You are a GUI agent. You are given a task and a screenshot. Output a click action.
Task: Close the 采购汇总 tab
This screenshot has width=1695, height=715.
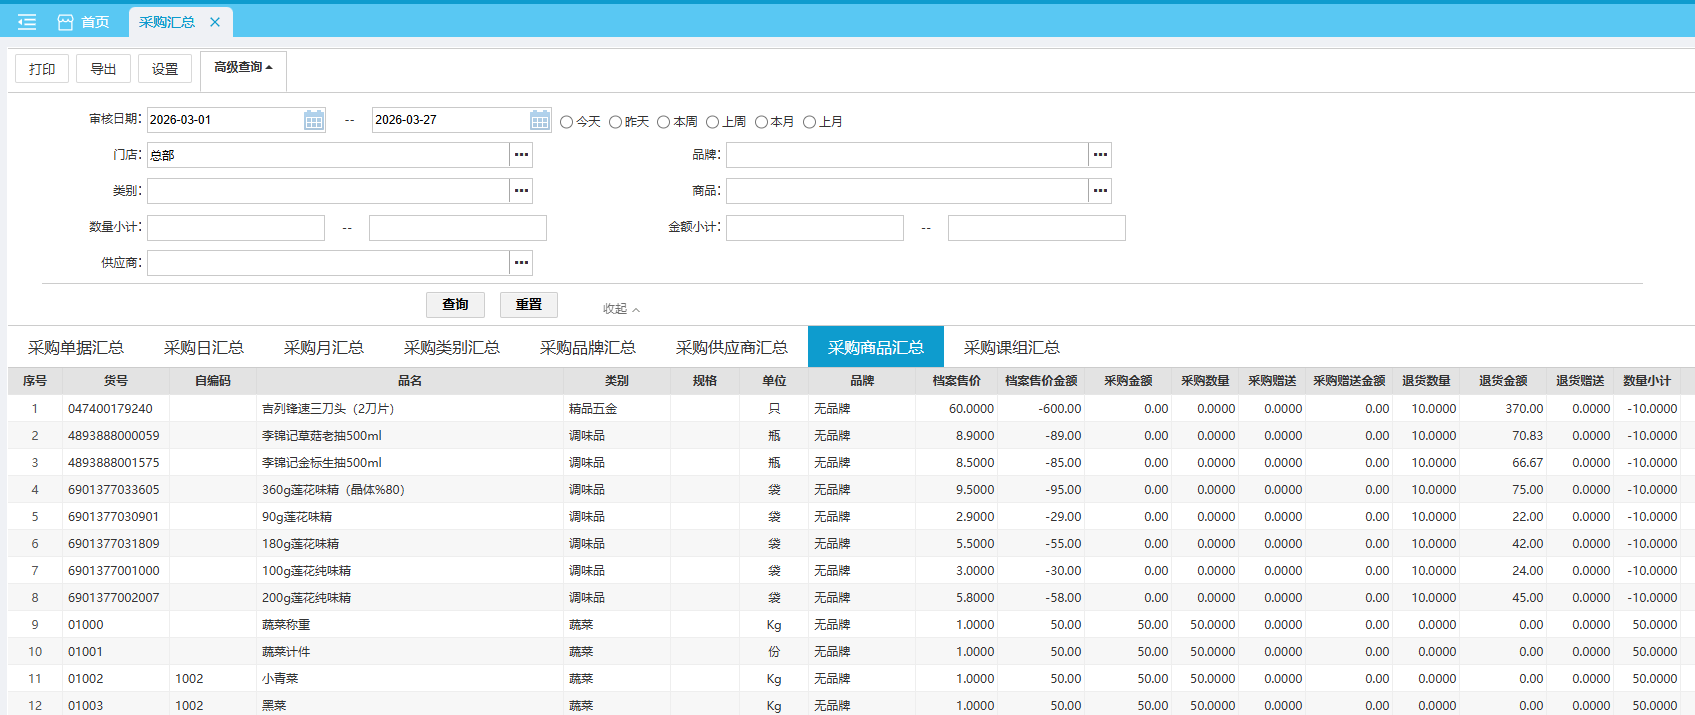click(x=215, y=22)
